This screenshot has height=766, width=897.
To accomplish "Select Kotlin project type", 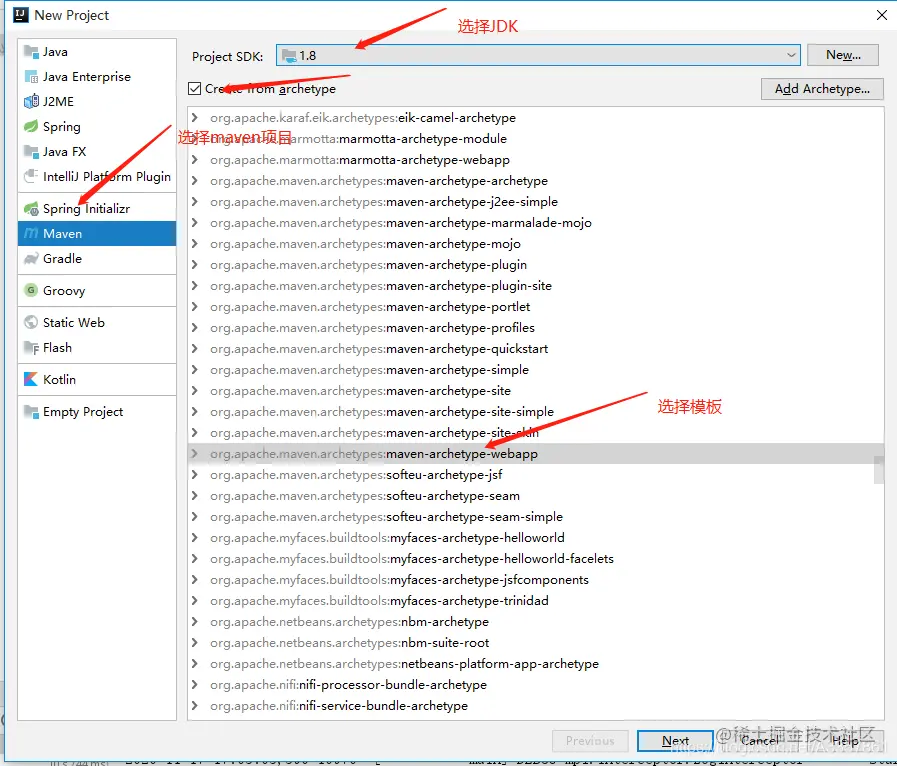I will [x=97, y=379].
